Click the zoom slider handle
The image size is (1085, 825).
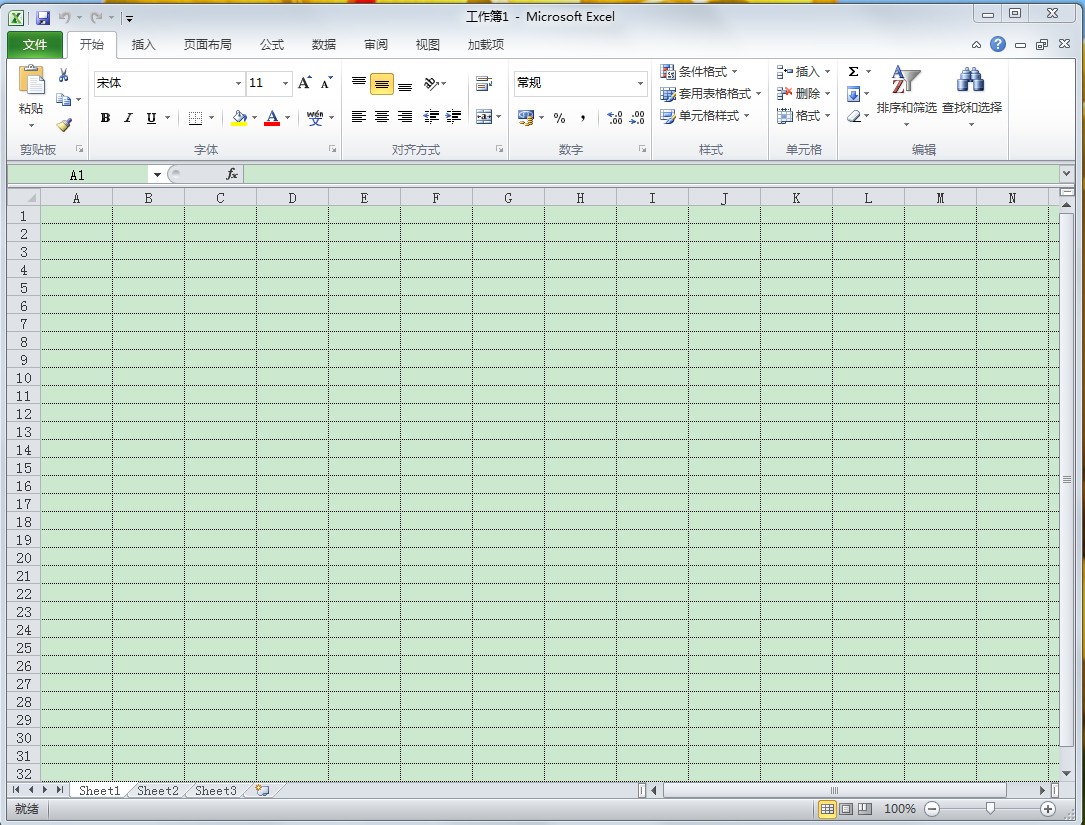(x=990, y=808)
